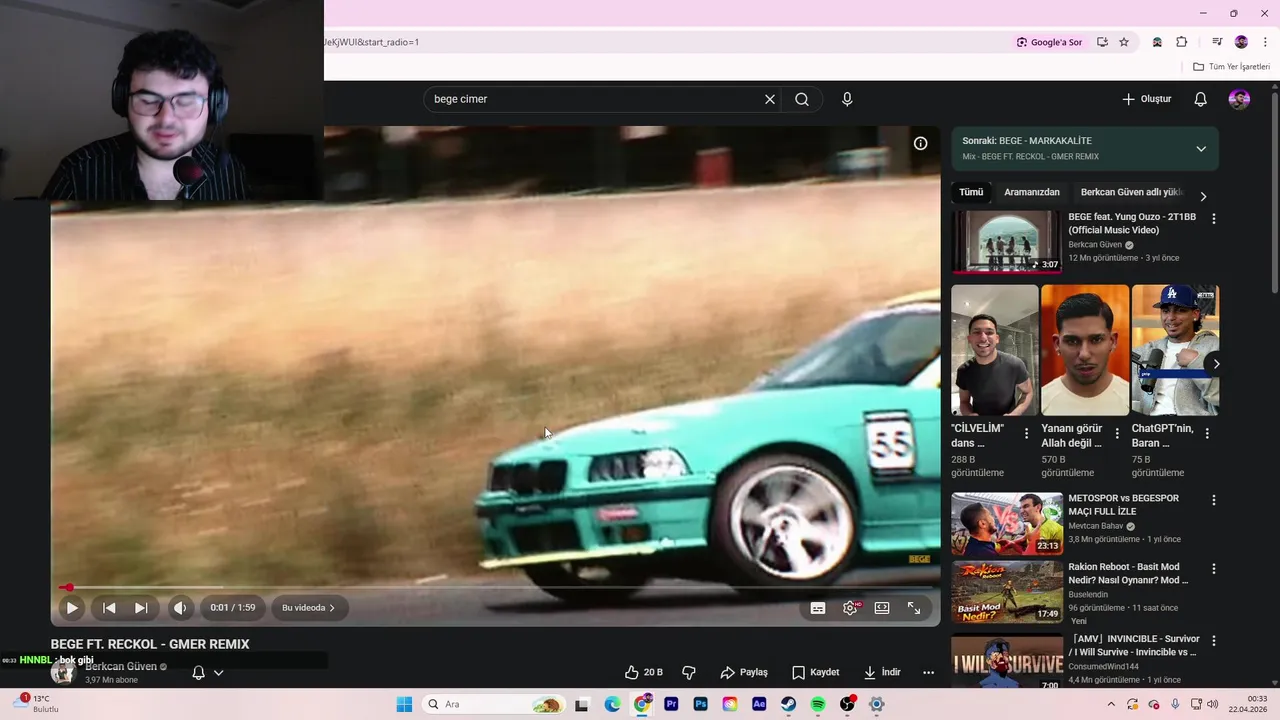Clear the search box text
Viewport: 1280px width, 720px height.
coord(770,99)
